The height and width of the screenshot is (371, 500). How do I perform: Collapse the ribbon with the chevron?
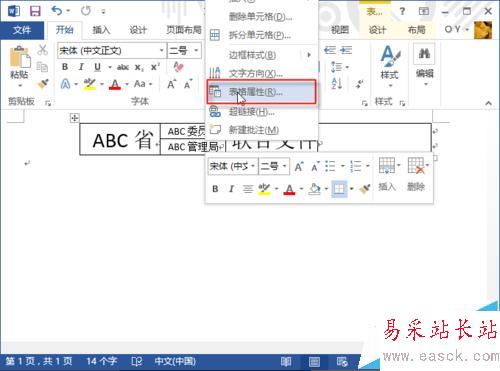pos(488,103)
